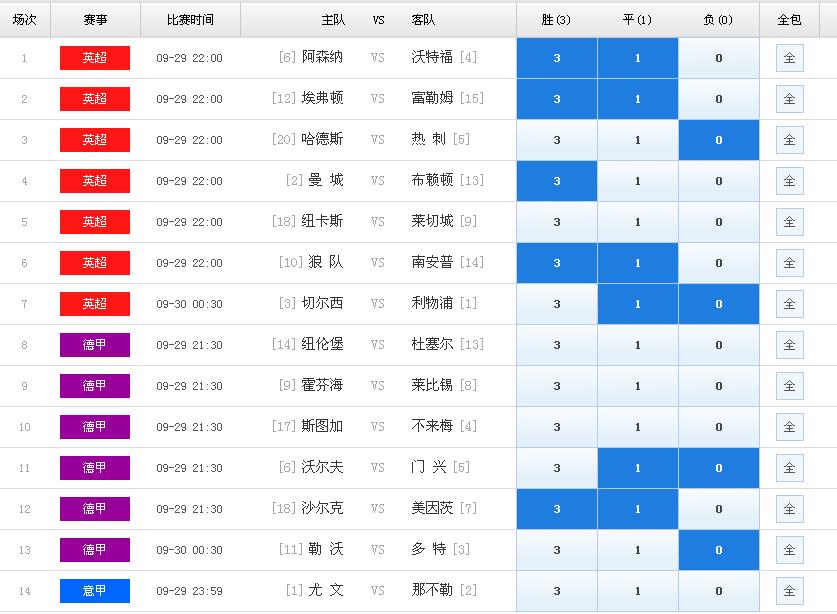Select all outcomes (全) for match 13
Image resolution: width=837 pixels, height=614 pixels.
[x=789, y=550]
